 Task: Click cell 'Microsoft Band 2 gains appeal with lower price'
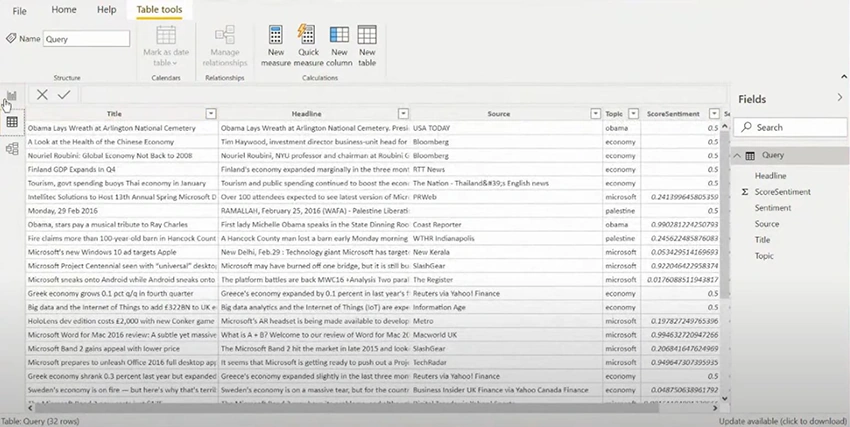click(x=122, y=348)
